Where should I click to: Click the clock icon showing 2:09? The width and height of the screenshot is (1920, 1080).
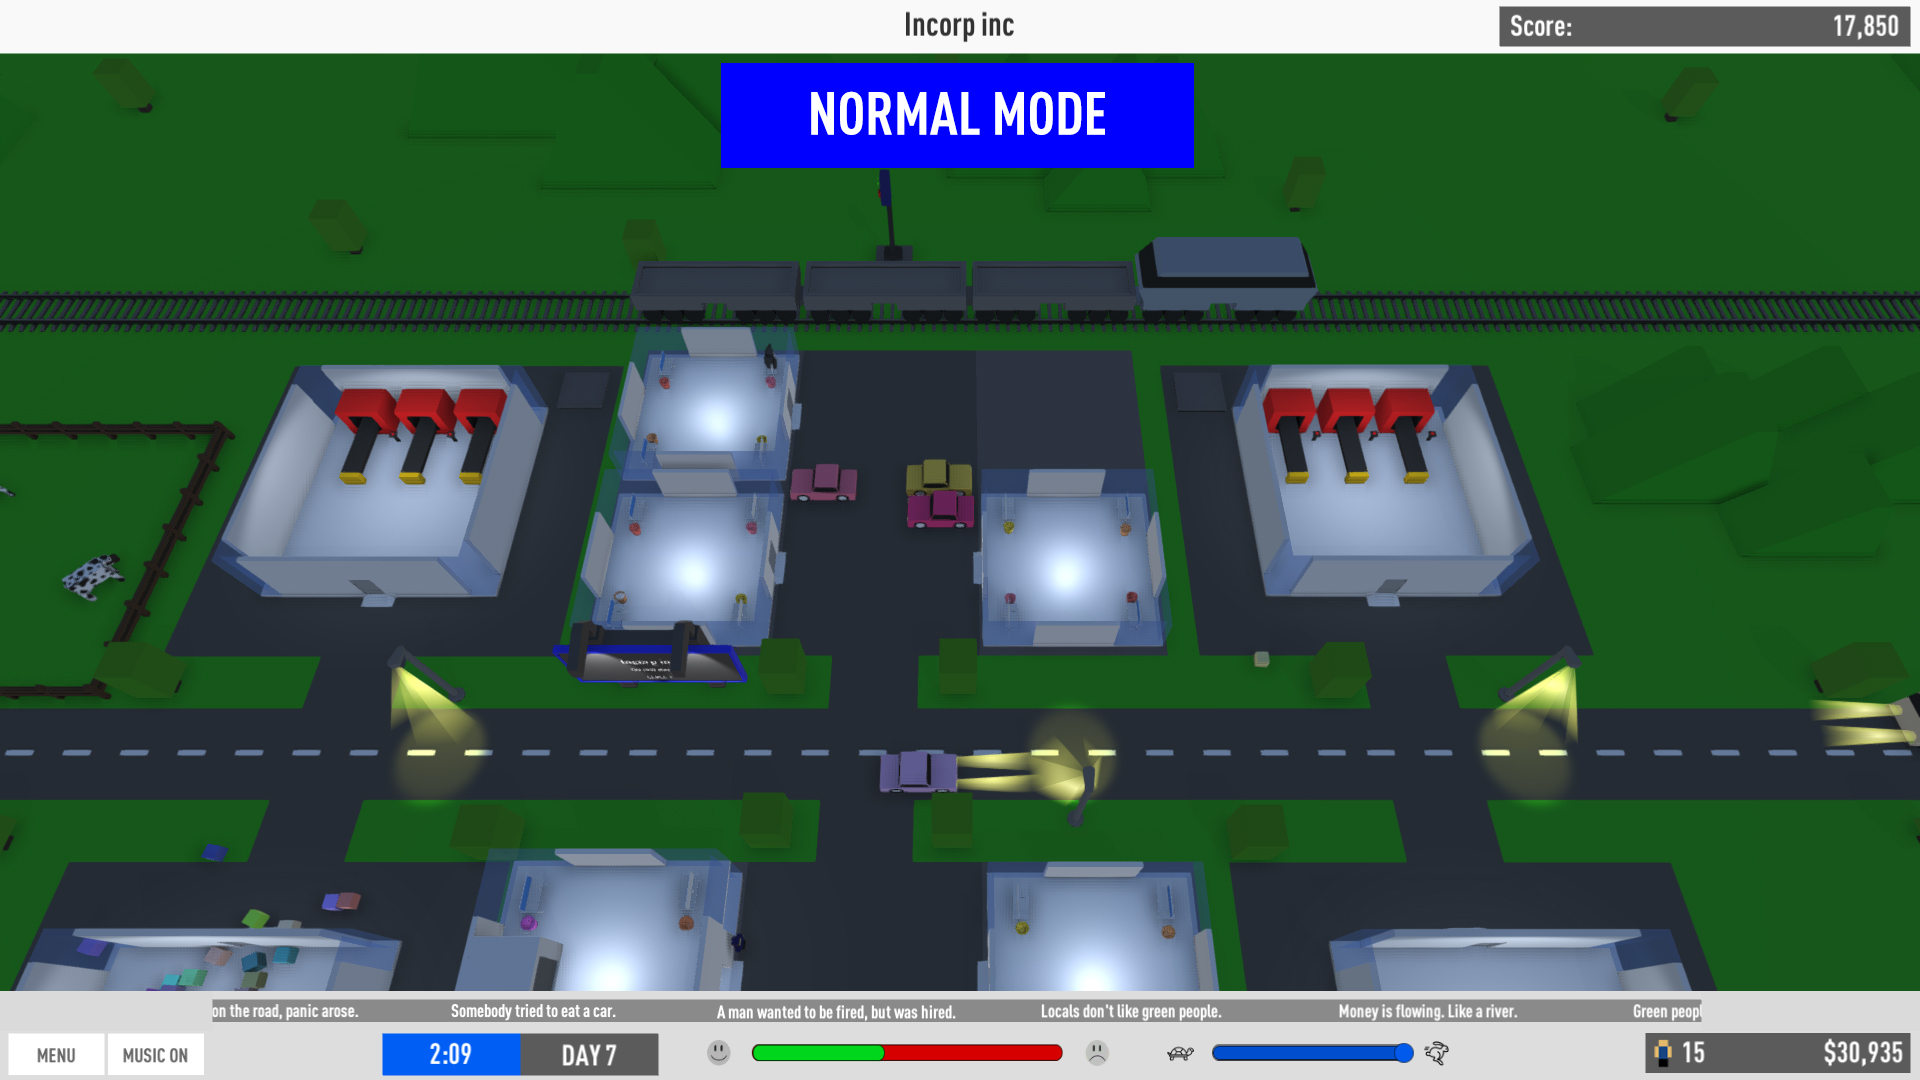(451, 1053)
